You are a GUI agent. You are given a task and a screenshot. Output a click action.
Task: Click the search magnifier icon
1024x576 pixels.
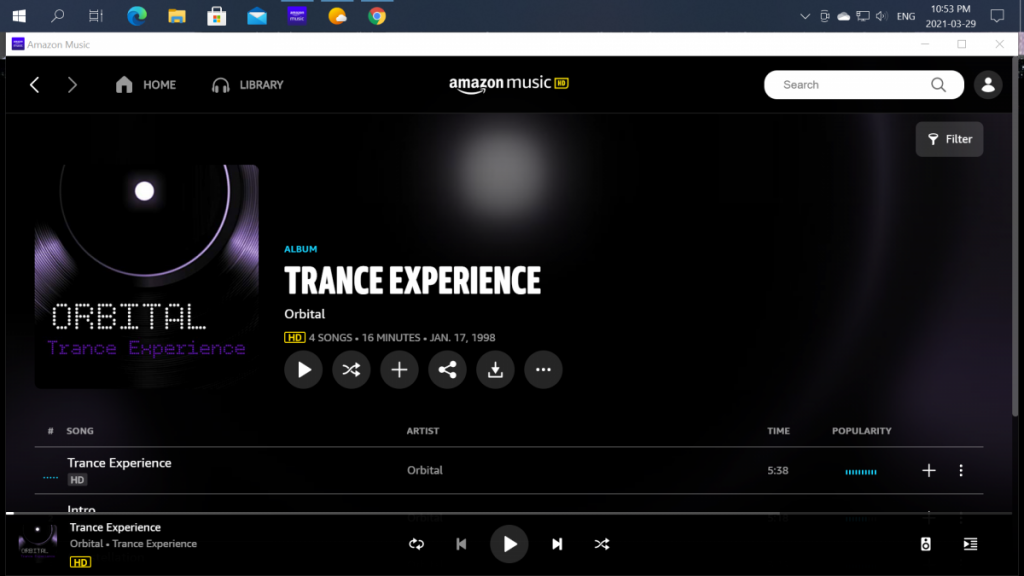pyautogui.click(x=938, y=85)
